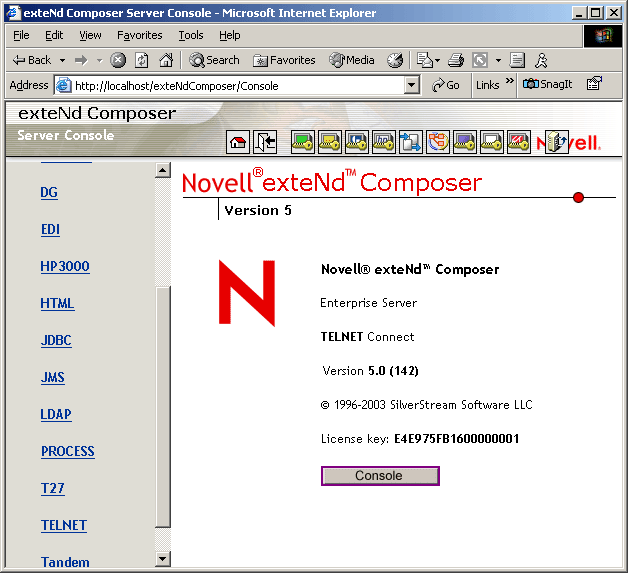Open the Media toolbar button

click(352, 60)
